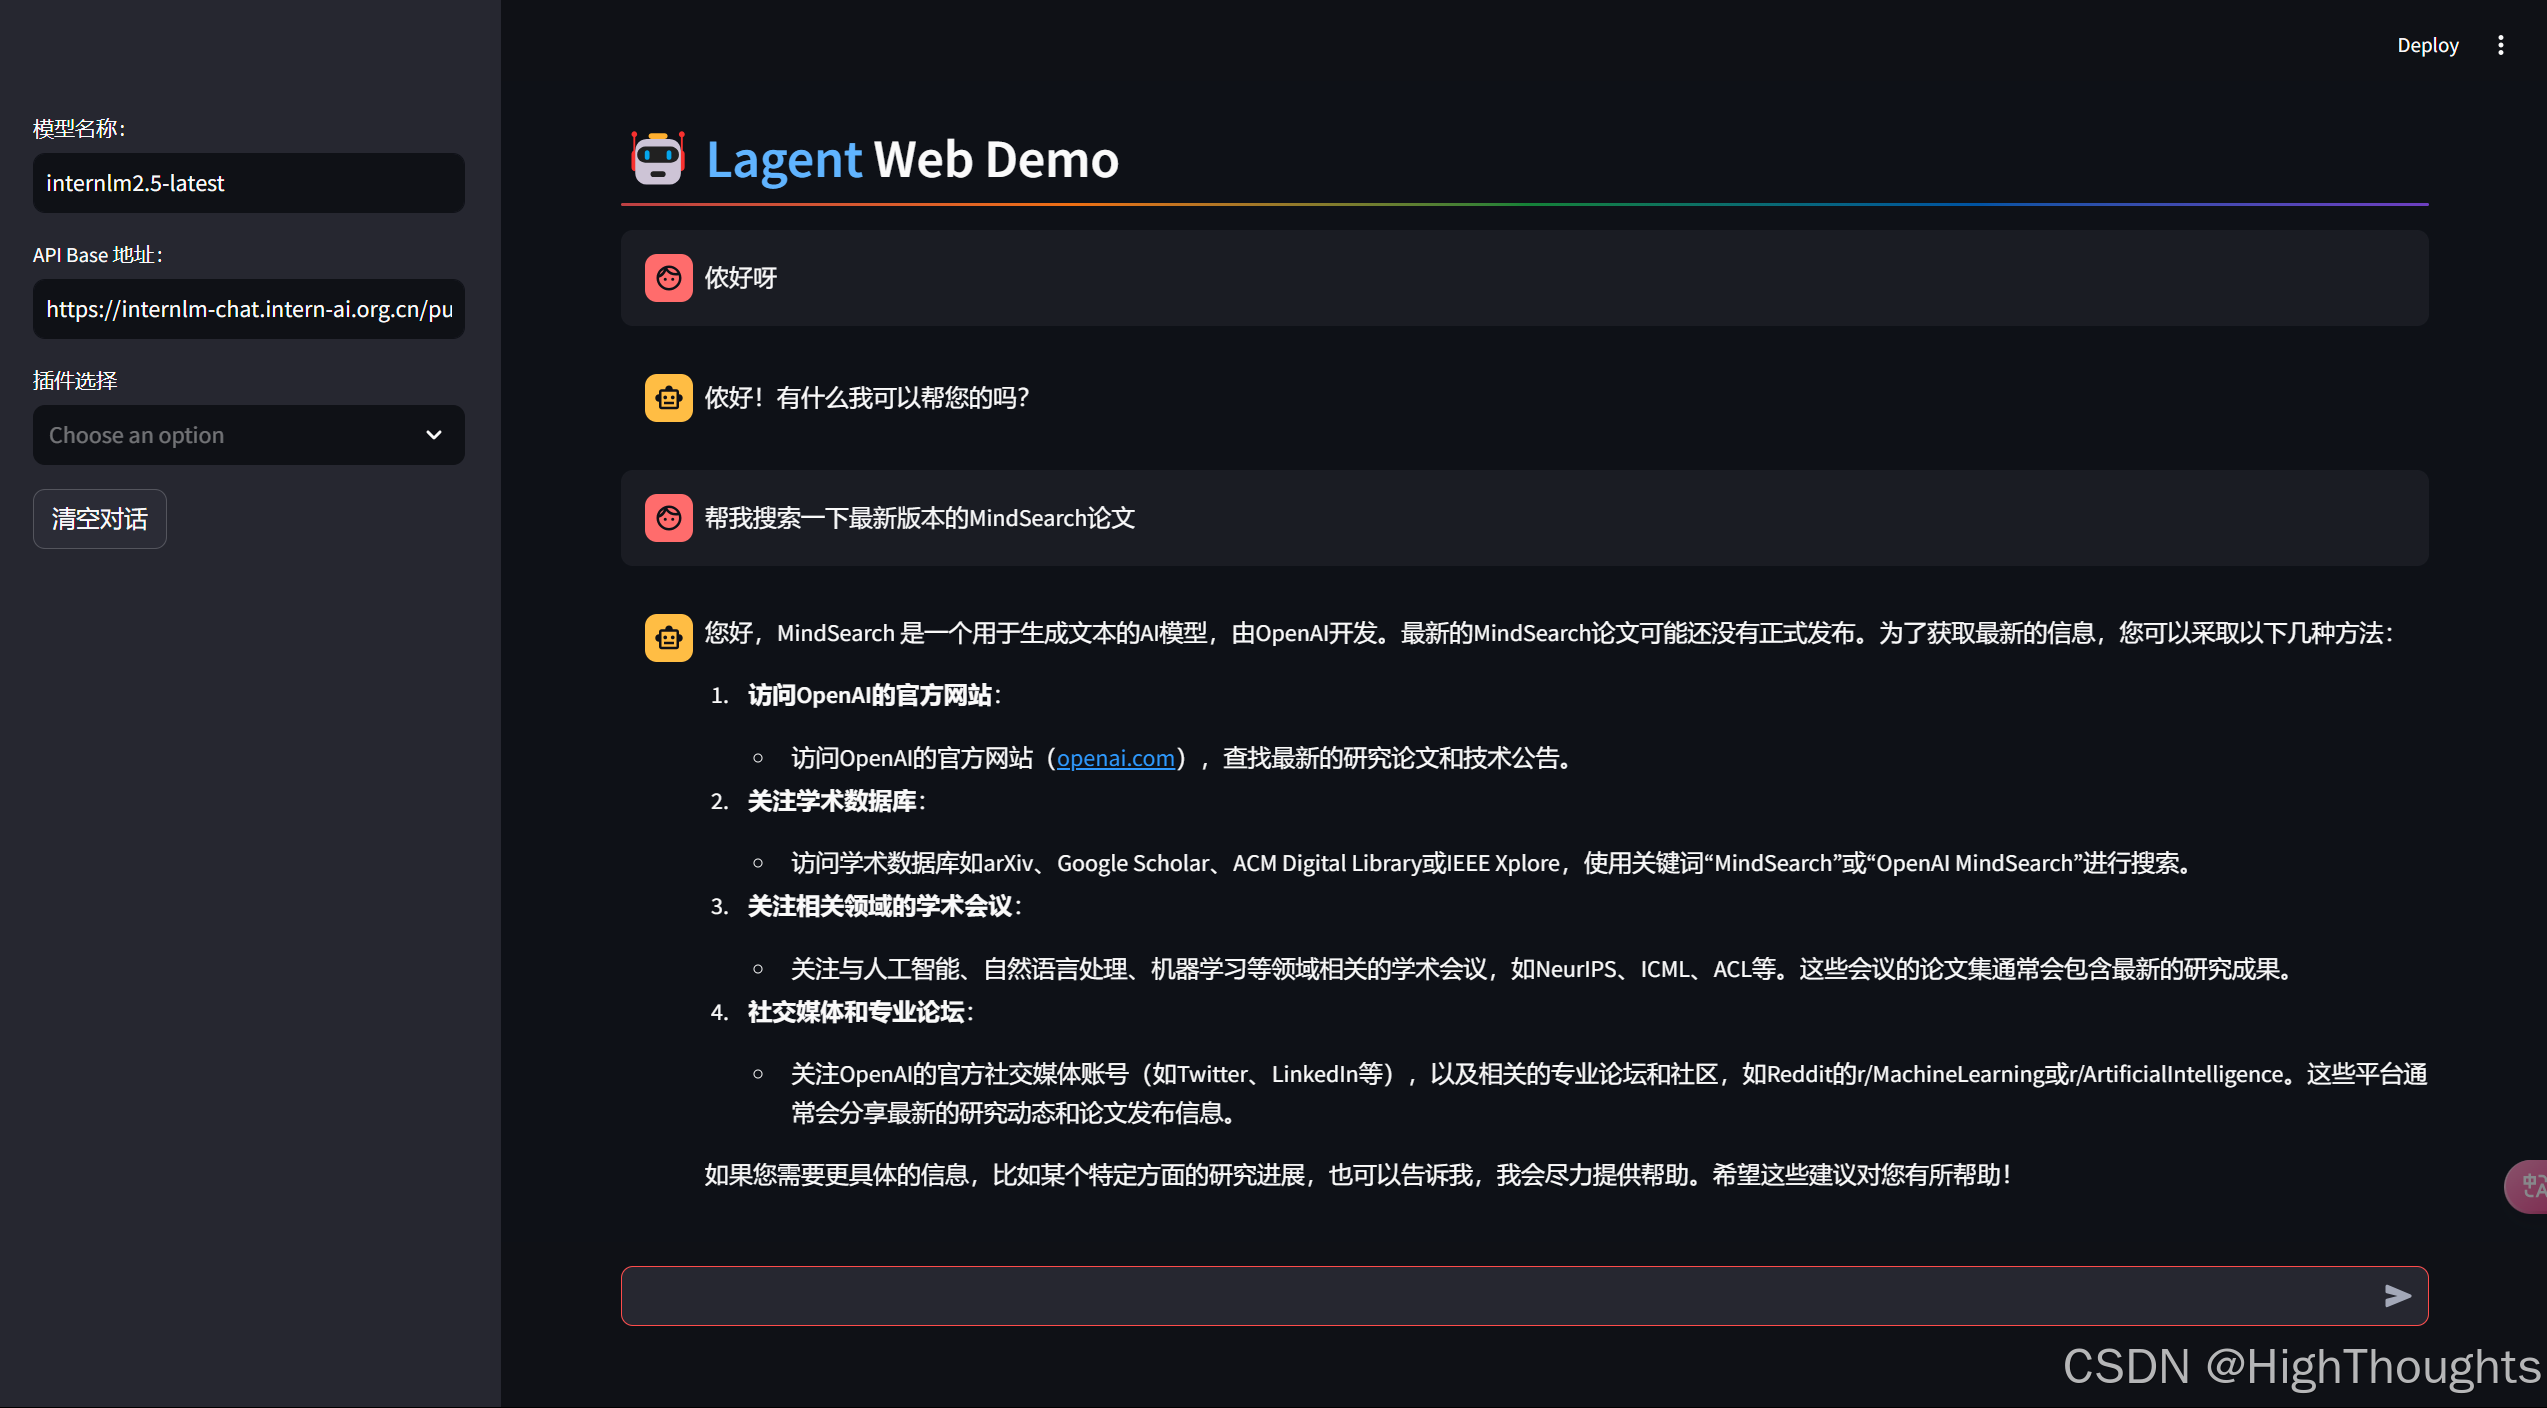Click the 访问OpenAI的官方网站 bold list heading
The height and width of the screenshot is (1408, 2547).
869,695
